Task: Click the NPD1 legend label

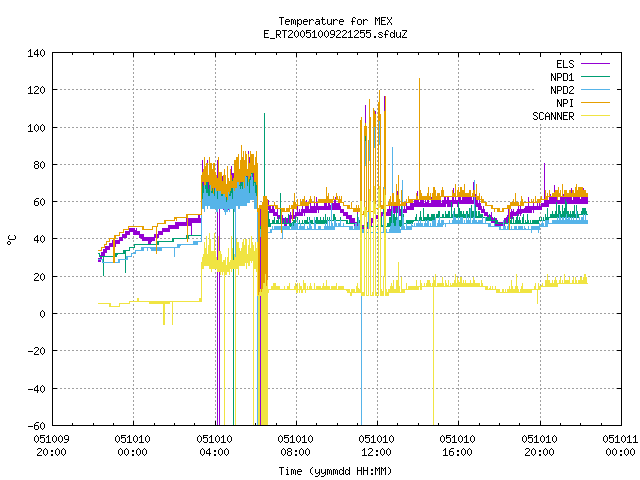Action: (562, 77)
